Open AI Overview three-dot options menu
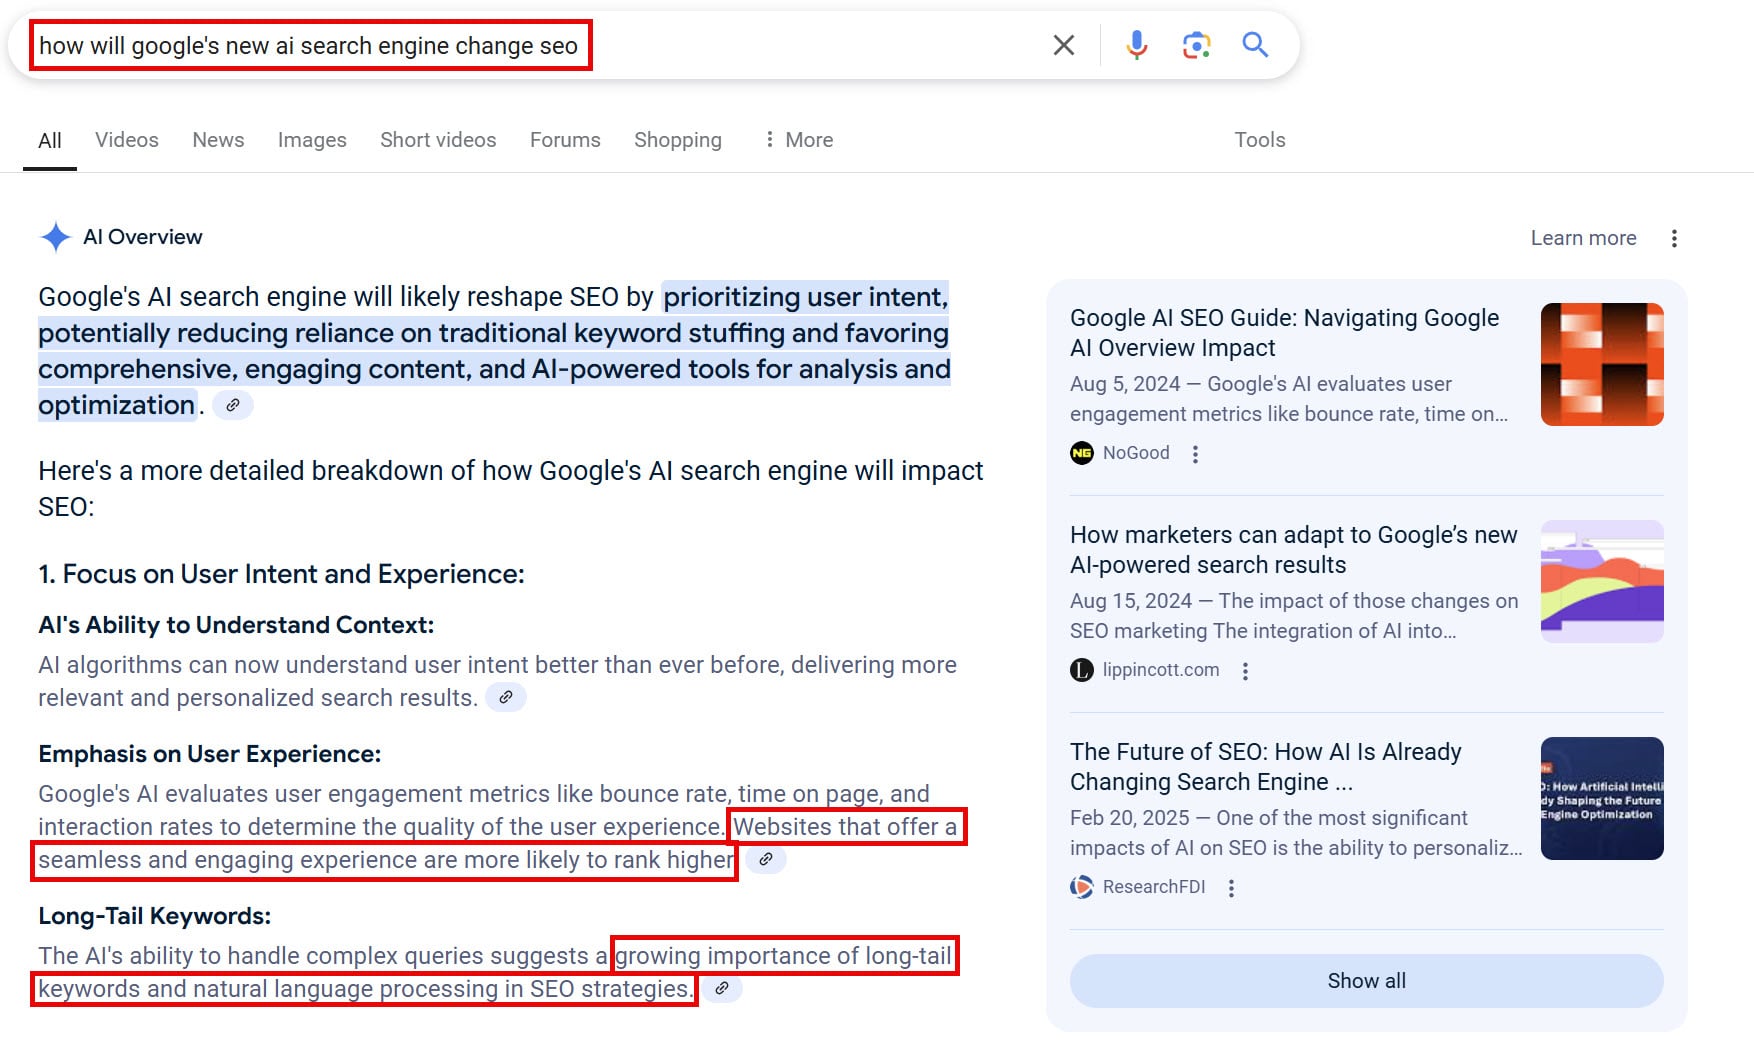This screenshot has width=1754, height=1050. (1674, 238)
